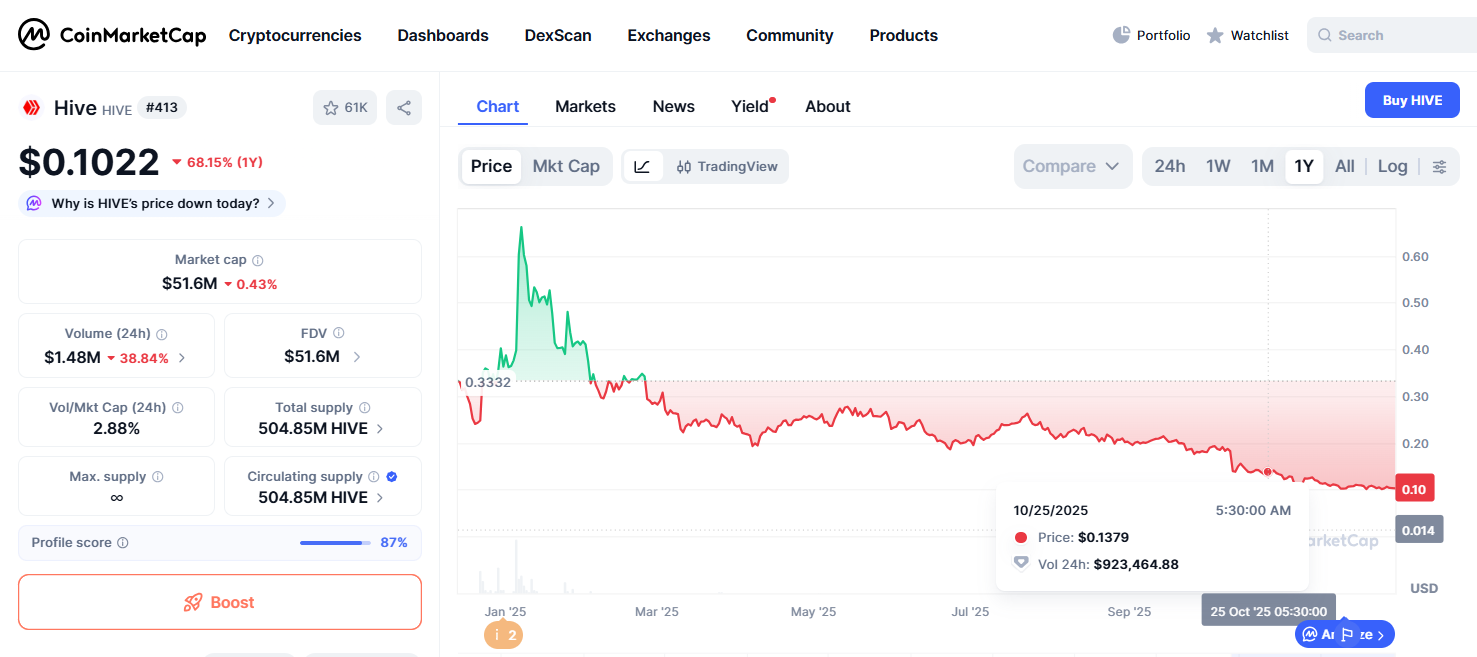Expand the Total supply details chevron
Screen dimensions: 1477x657
click(x=380, y=429)
